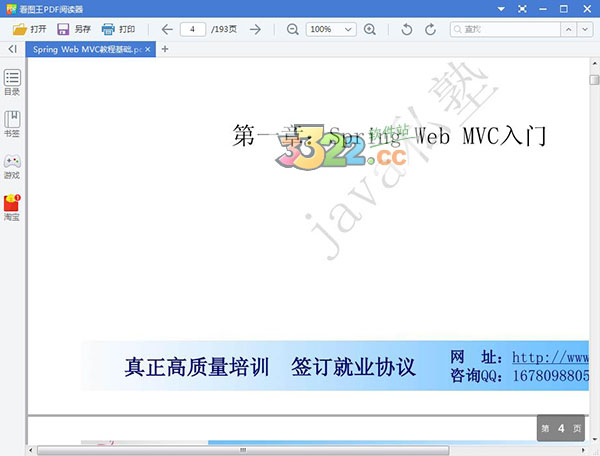The image size is (600, 456).
Task: Click the page number input field
Action: click(x=192, y=29)
